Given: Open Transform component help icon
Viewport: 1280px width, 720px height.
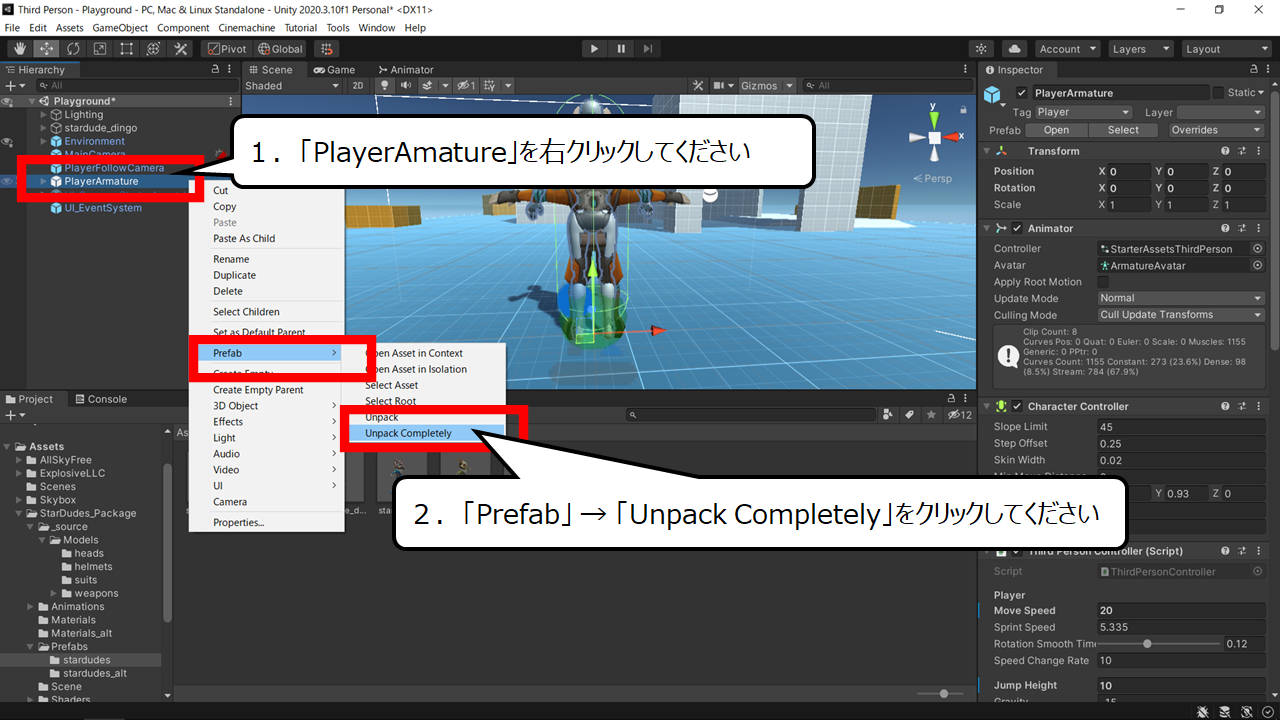Looking at the screenshot, I should pyautogui.click(x=1225, y=151).
